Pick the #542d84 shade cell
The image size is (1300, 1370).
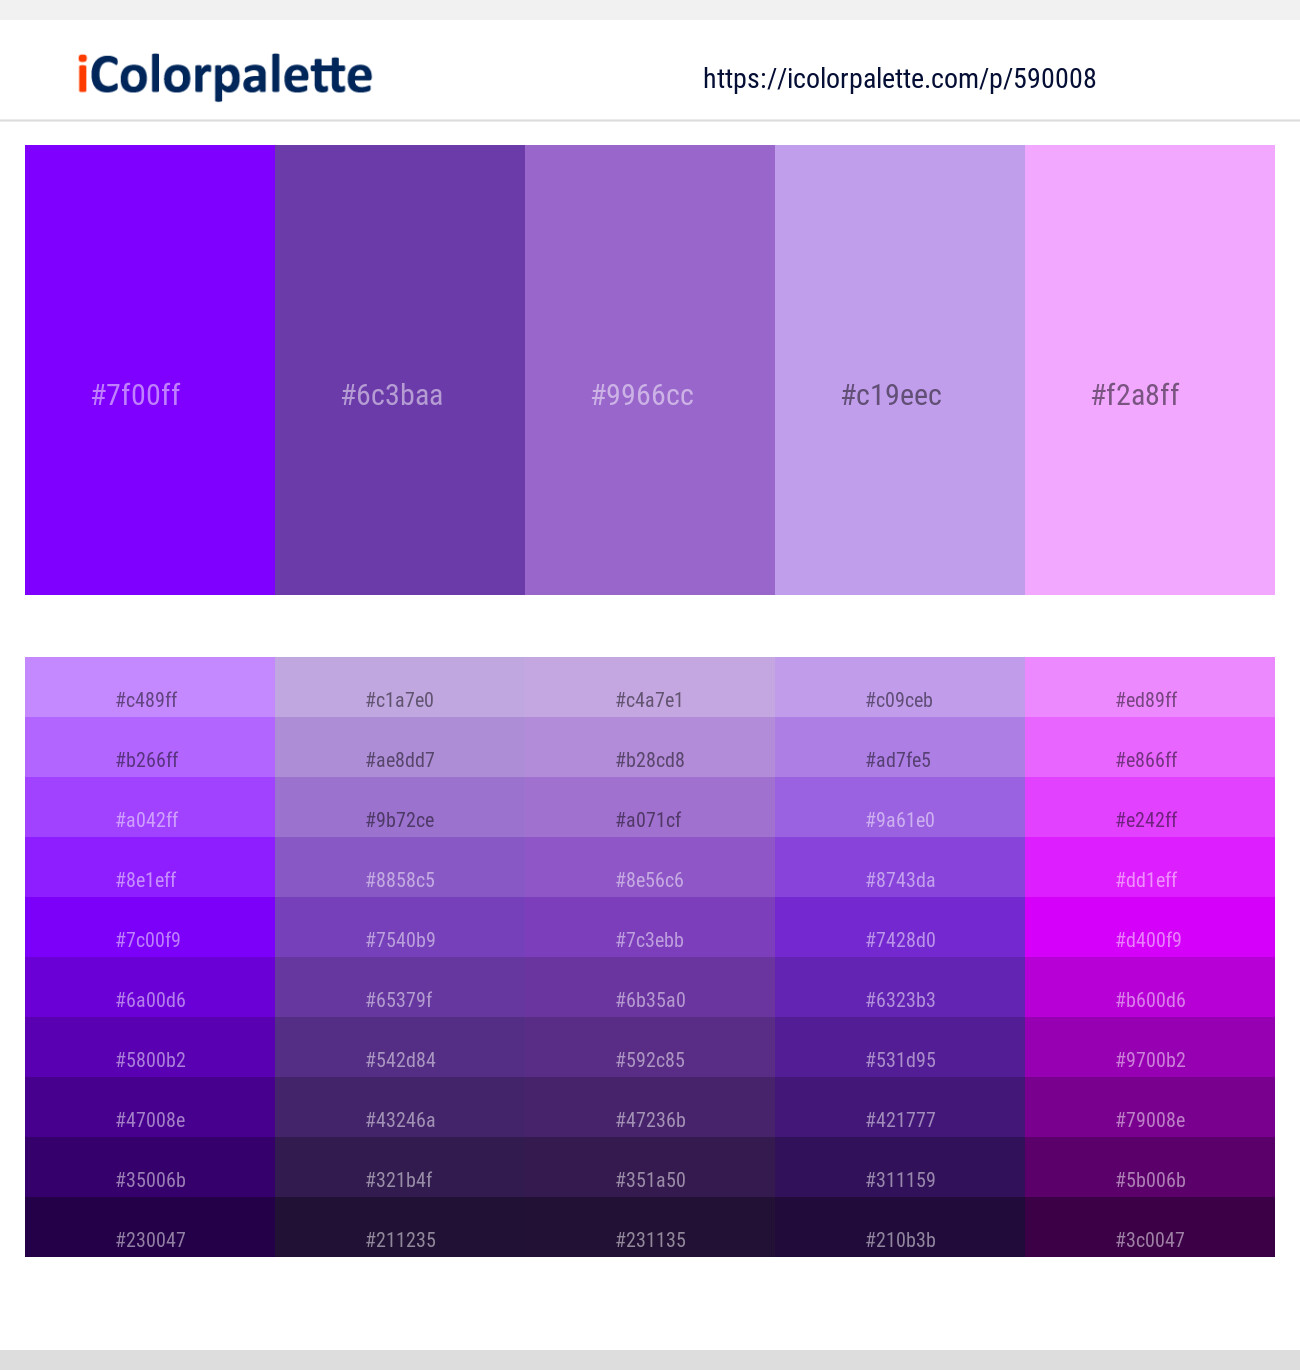click(400, 1047)
